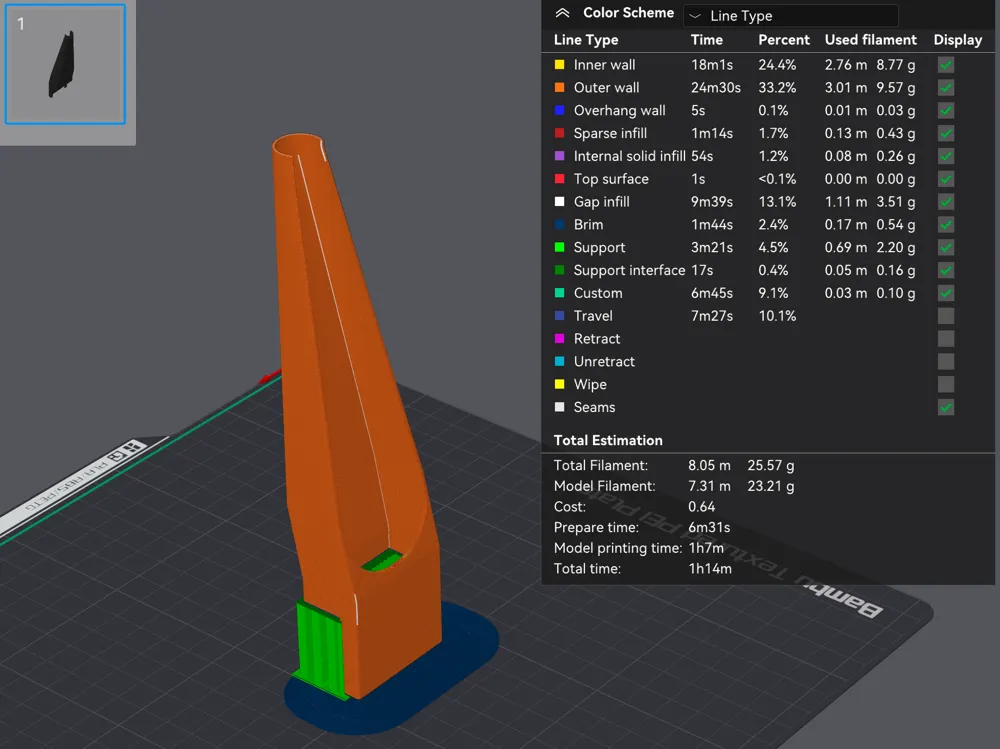Click the Model printing time 1h7m value
Screen dimensions: 1000x749
pyautogui.click(x=706, y=548)
